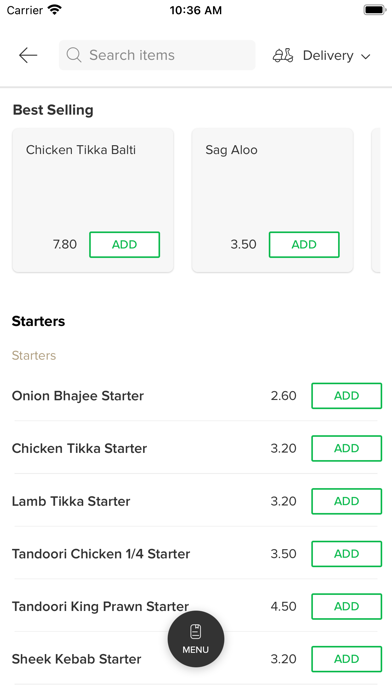Add Lamb Tikka Starter

pyautogui.click(x=346, y=501)
